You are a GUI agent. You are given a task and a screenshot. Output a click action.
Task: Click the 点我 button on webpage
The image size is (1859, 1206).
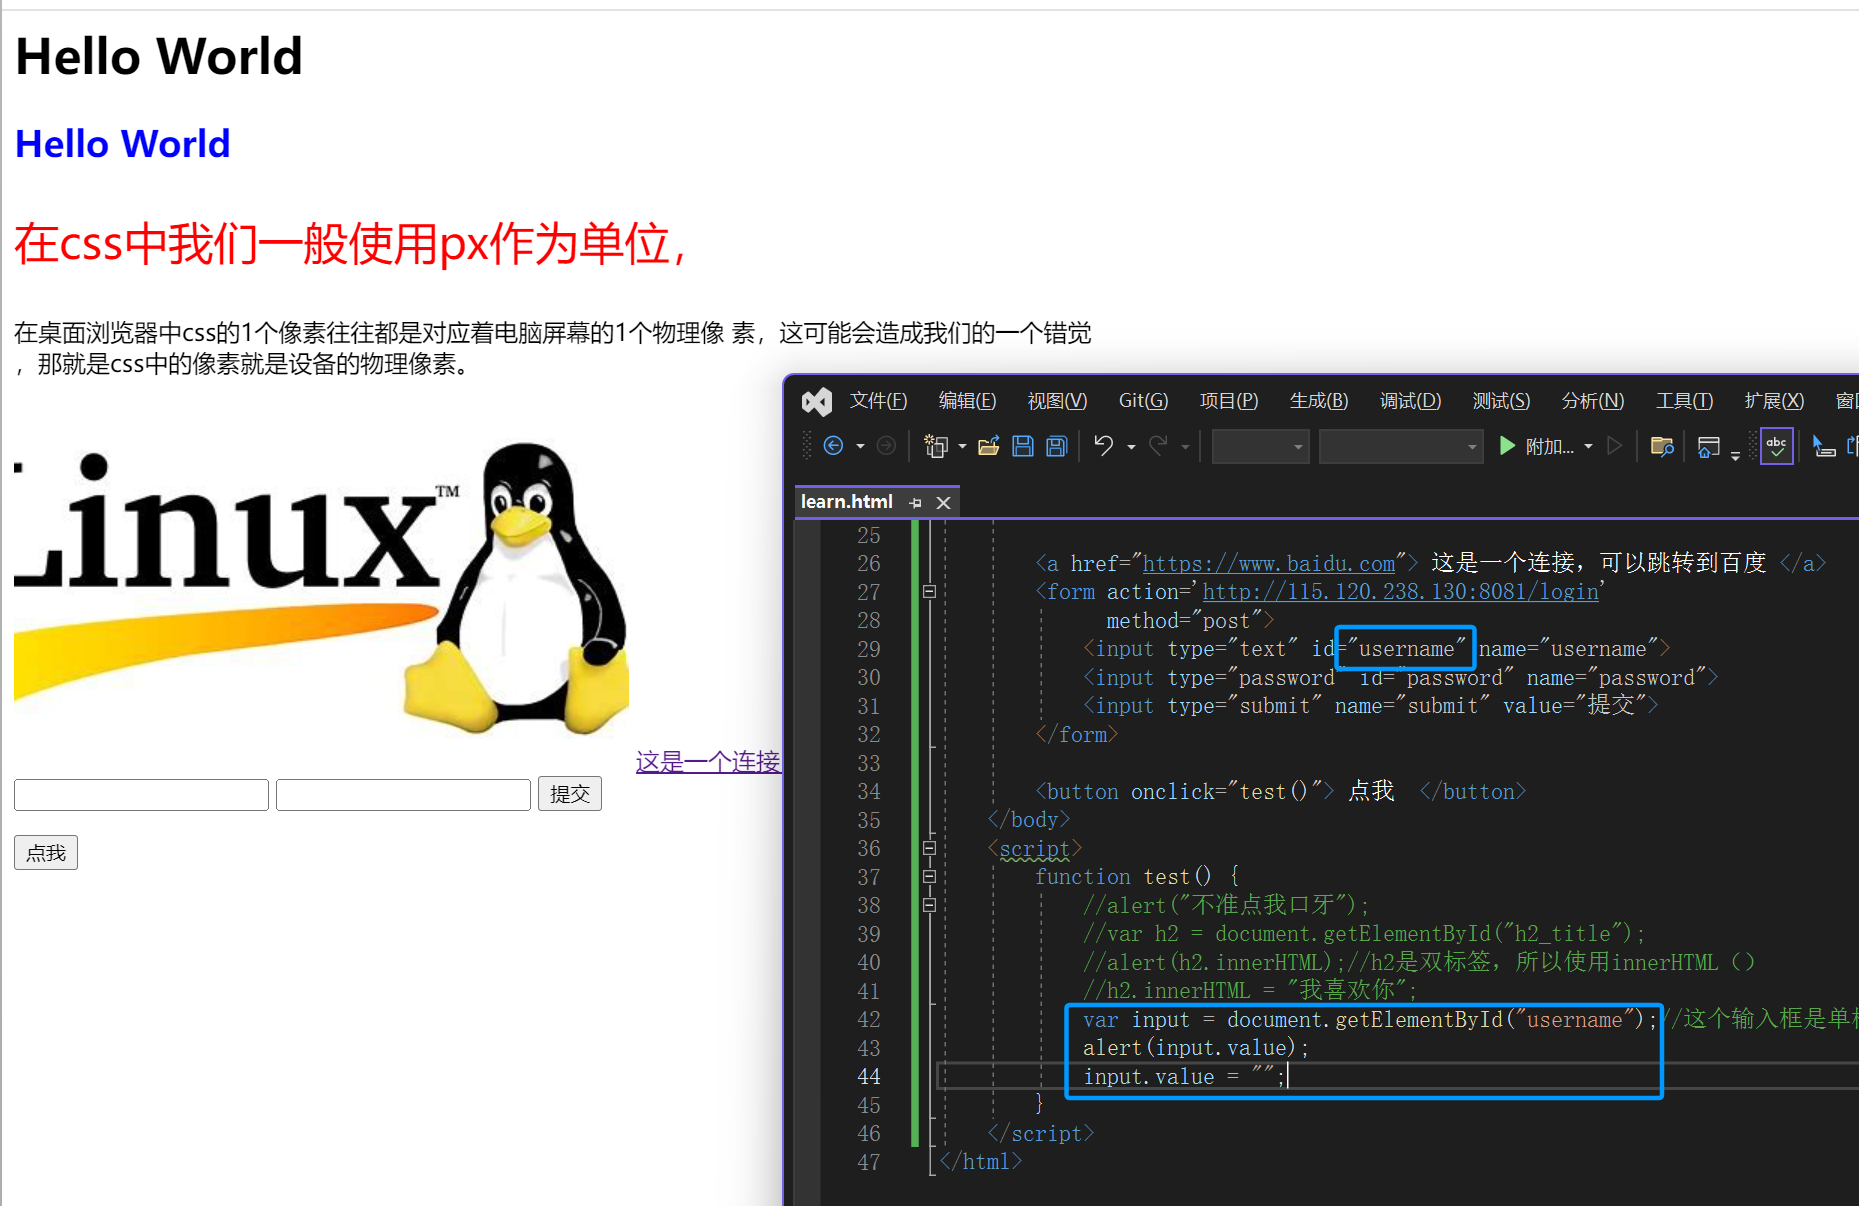point(46,853)
